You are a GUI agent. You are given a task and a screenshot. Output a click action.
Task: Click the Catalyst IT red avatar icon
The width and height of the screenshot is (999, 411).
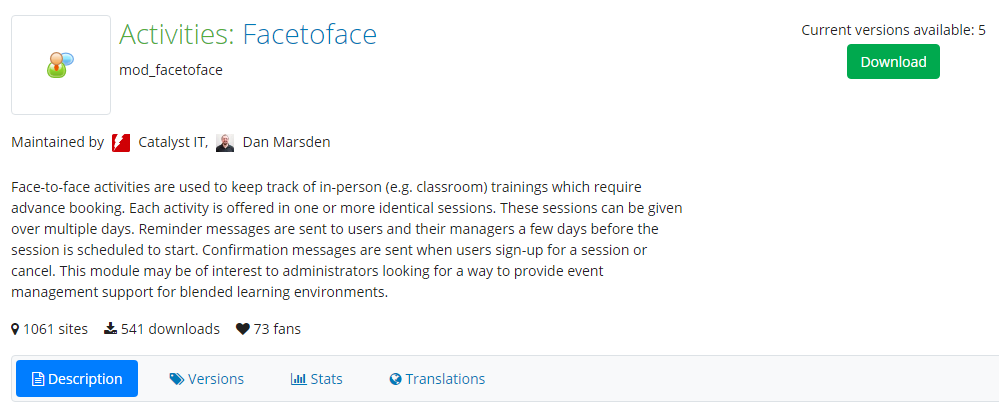121,143
